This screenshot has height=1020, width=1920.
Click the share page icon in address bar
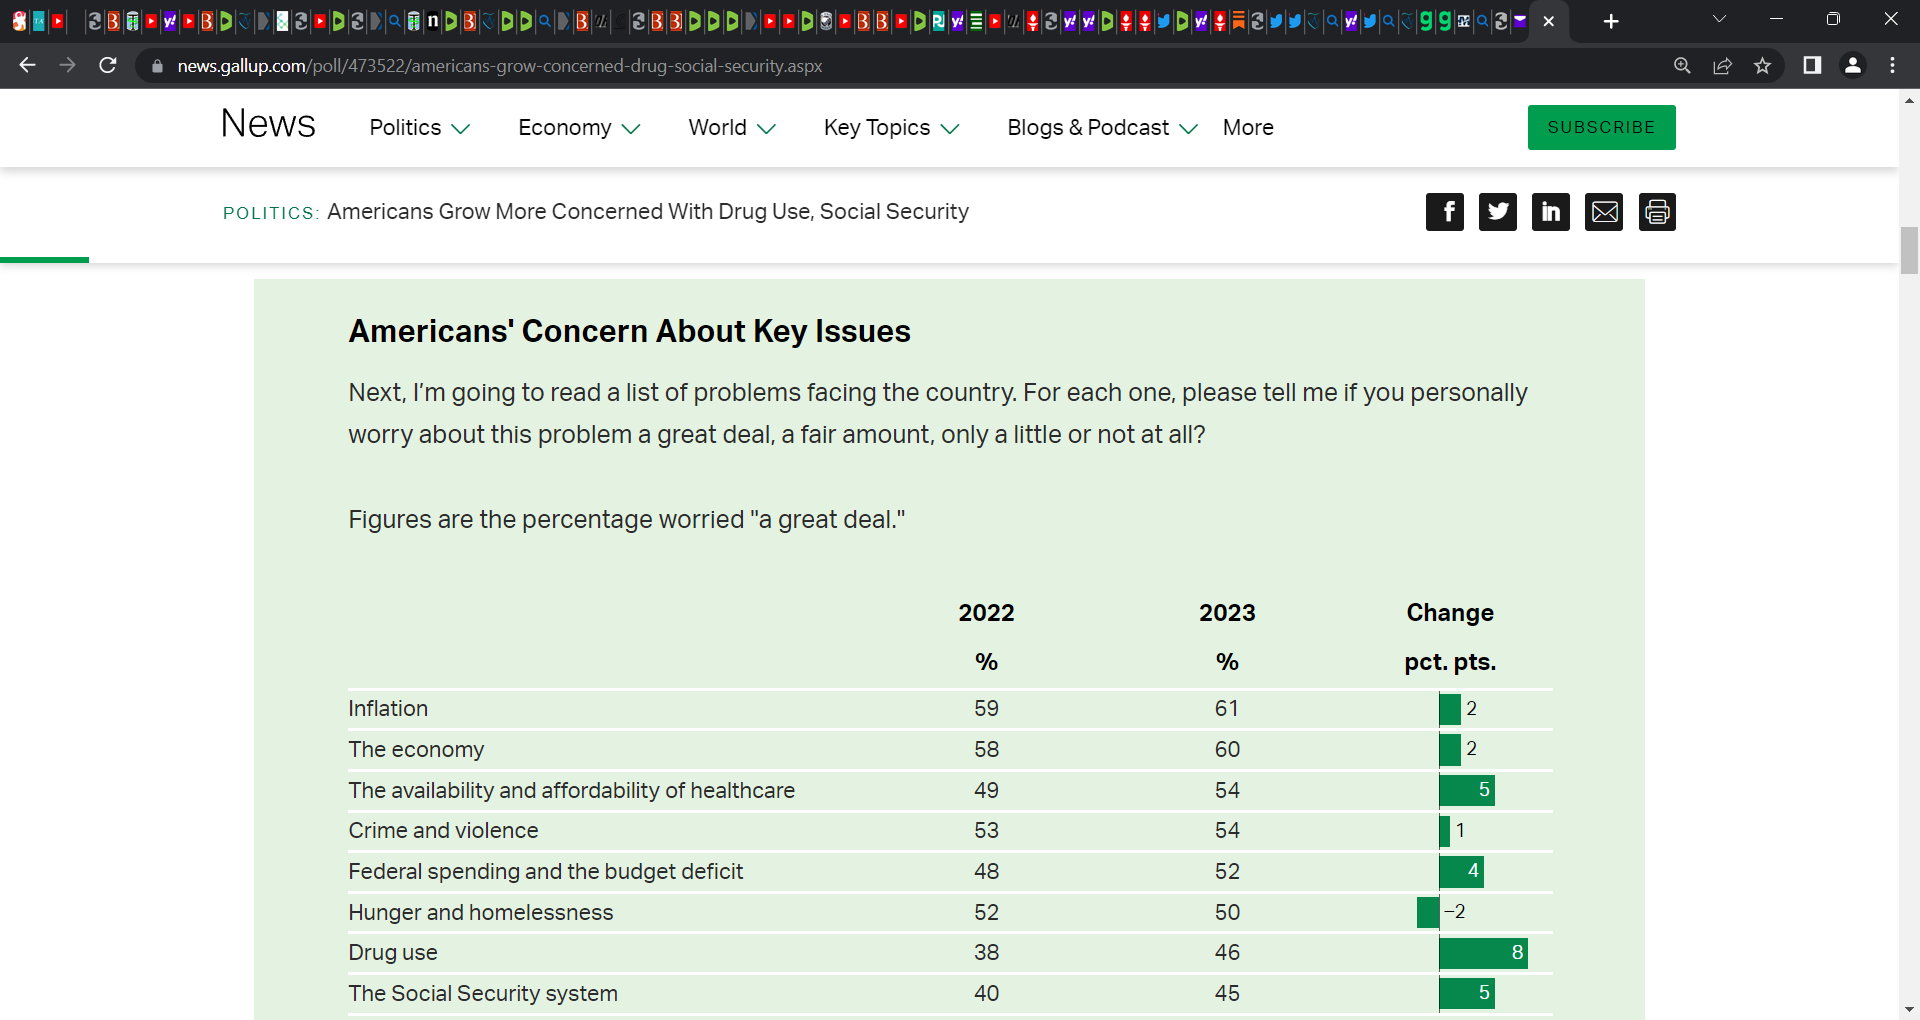1722,65
